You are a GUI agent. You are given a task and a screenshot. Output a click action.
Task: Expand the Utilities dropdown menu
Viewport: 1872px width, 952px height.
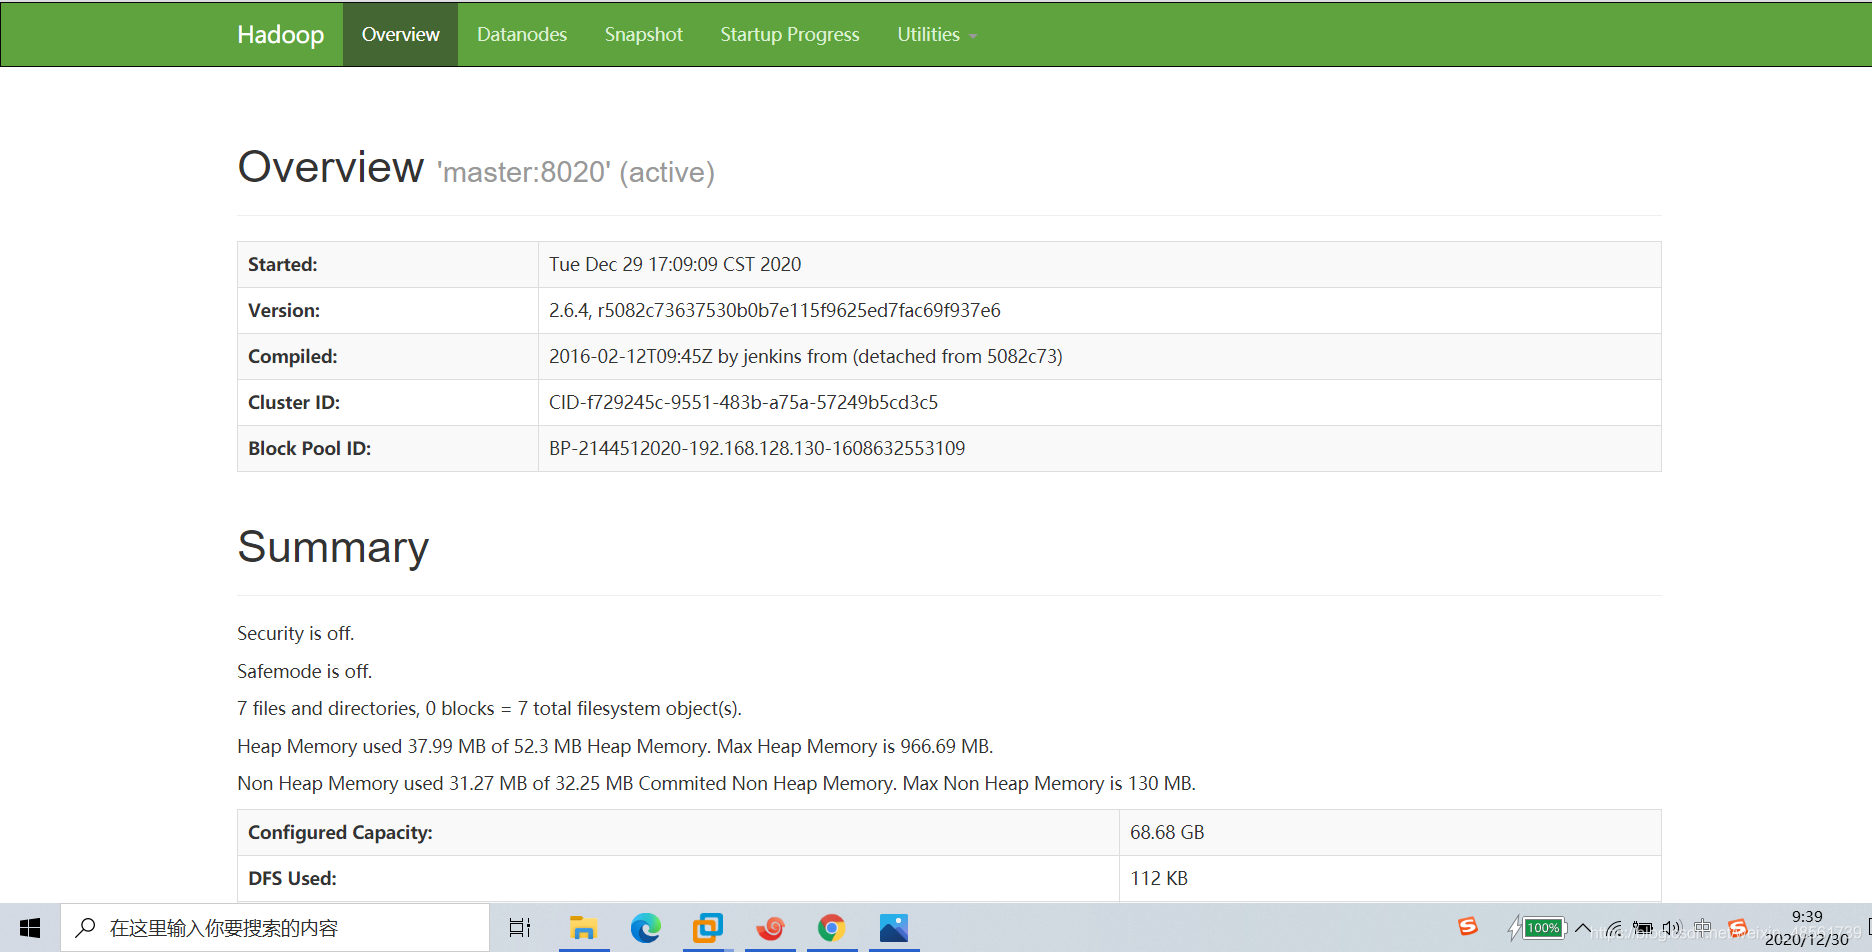click(937, 34)
